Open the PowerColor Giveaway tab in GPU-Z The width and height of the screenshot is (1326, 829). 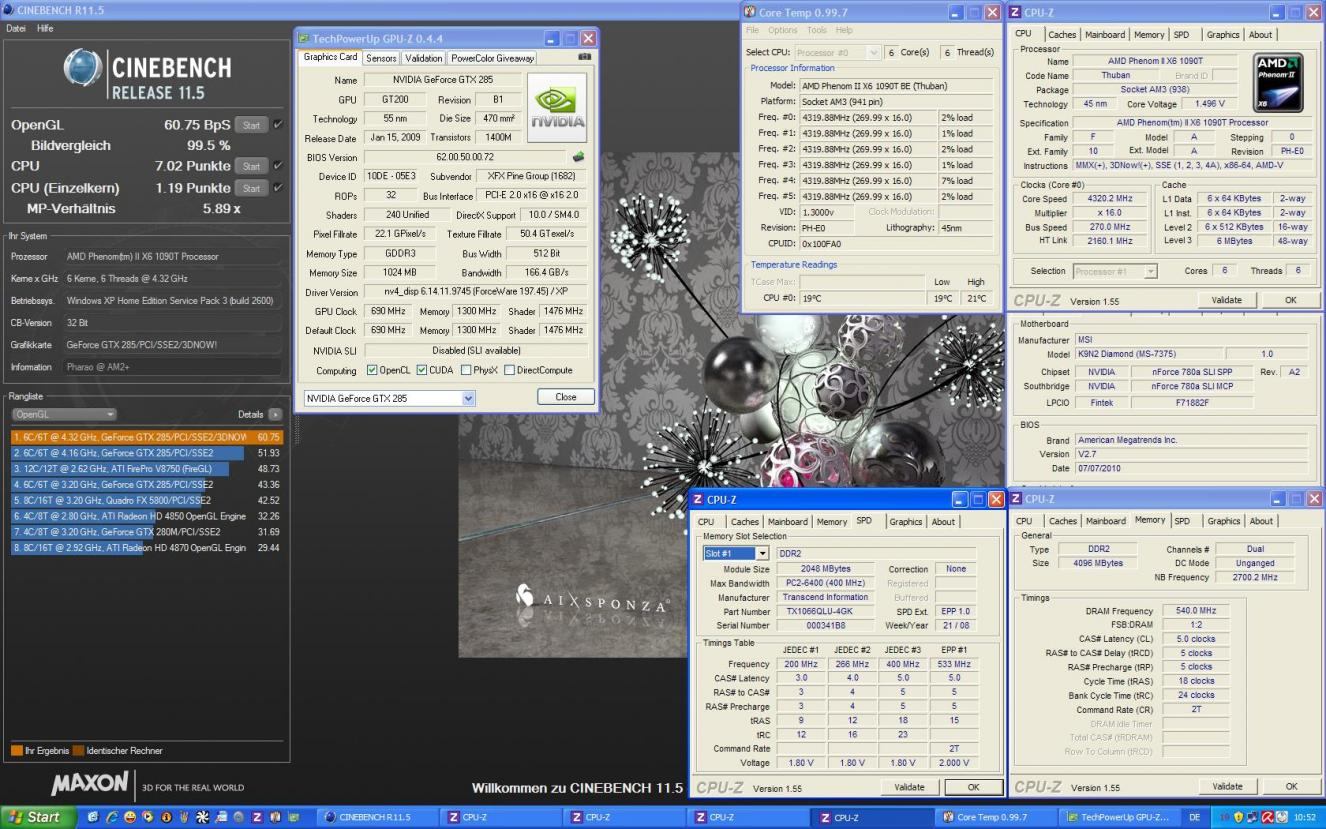(491, 58)
